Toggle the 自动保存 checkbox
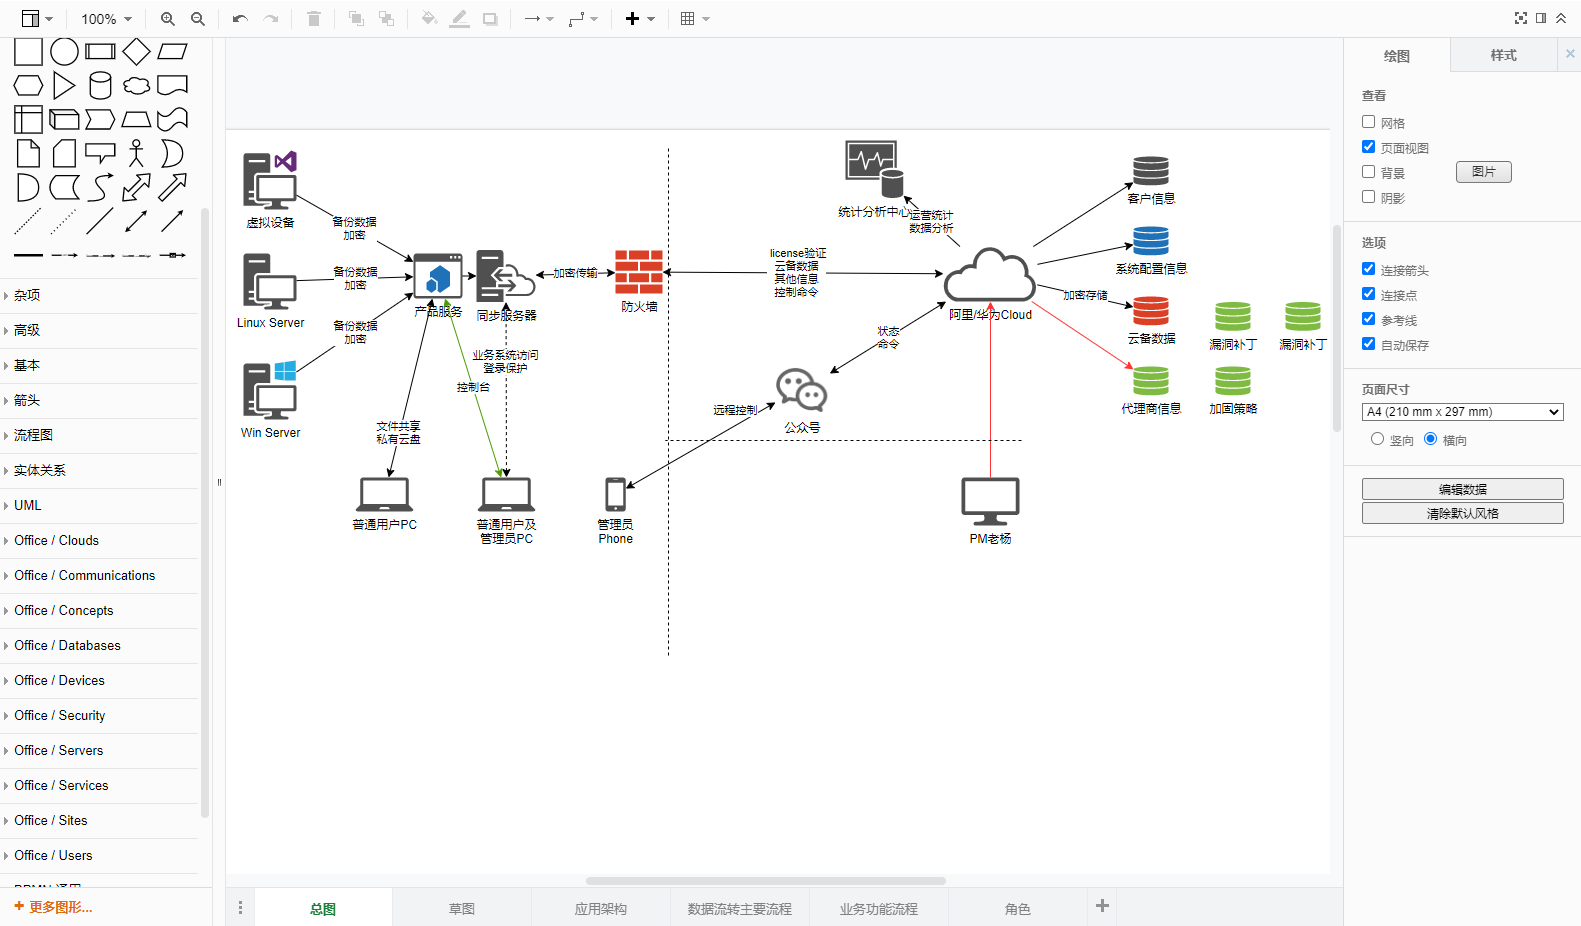1581x926 pixels. coord(1368,344)
